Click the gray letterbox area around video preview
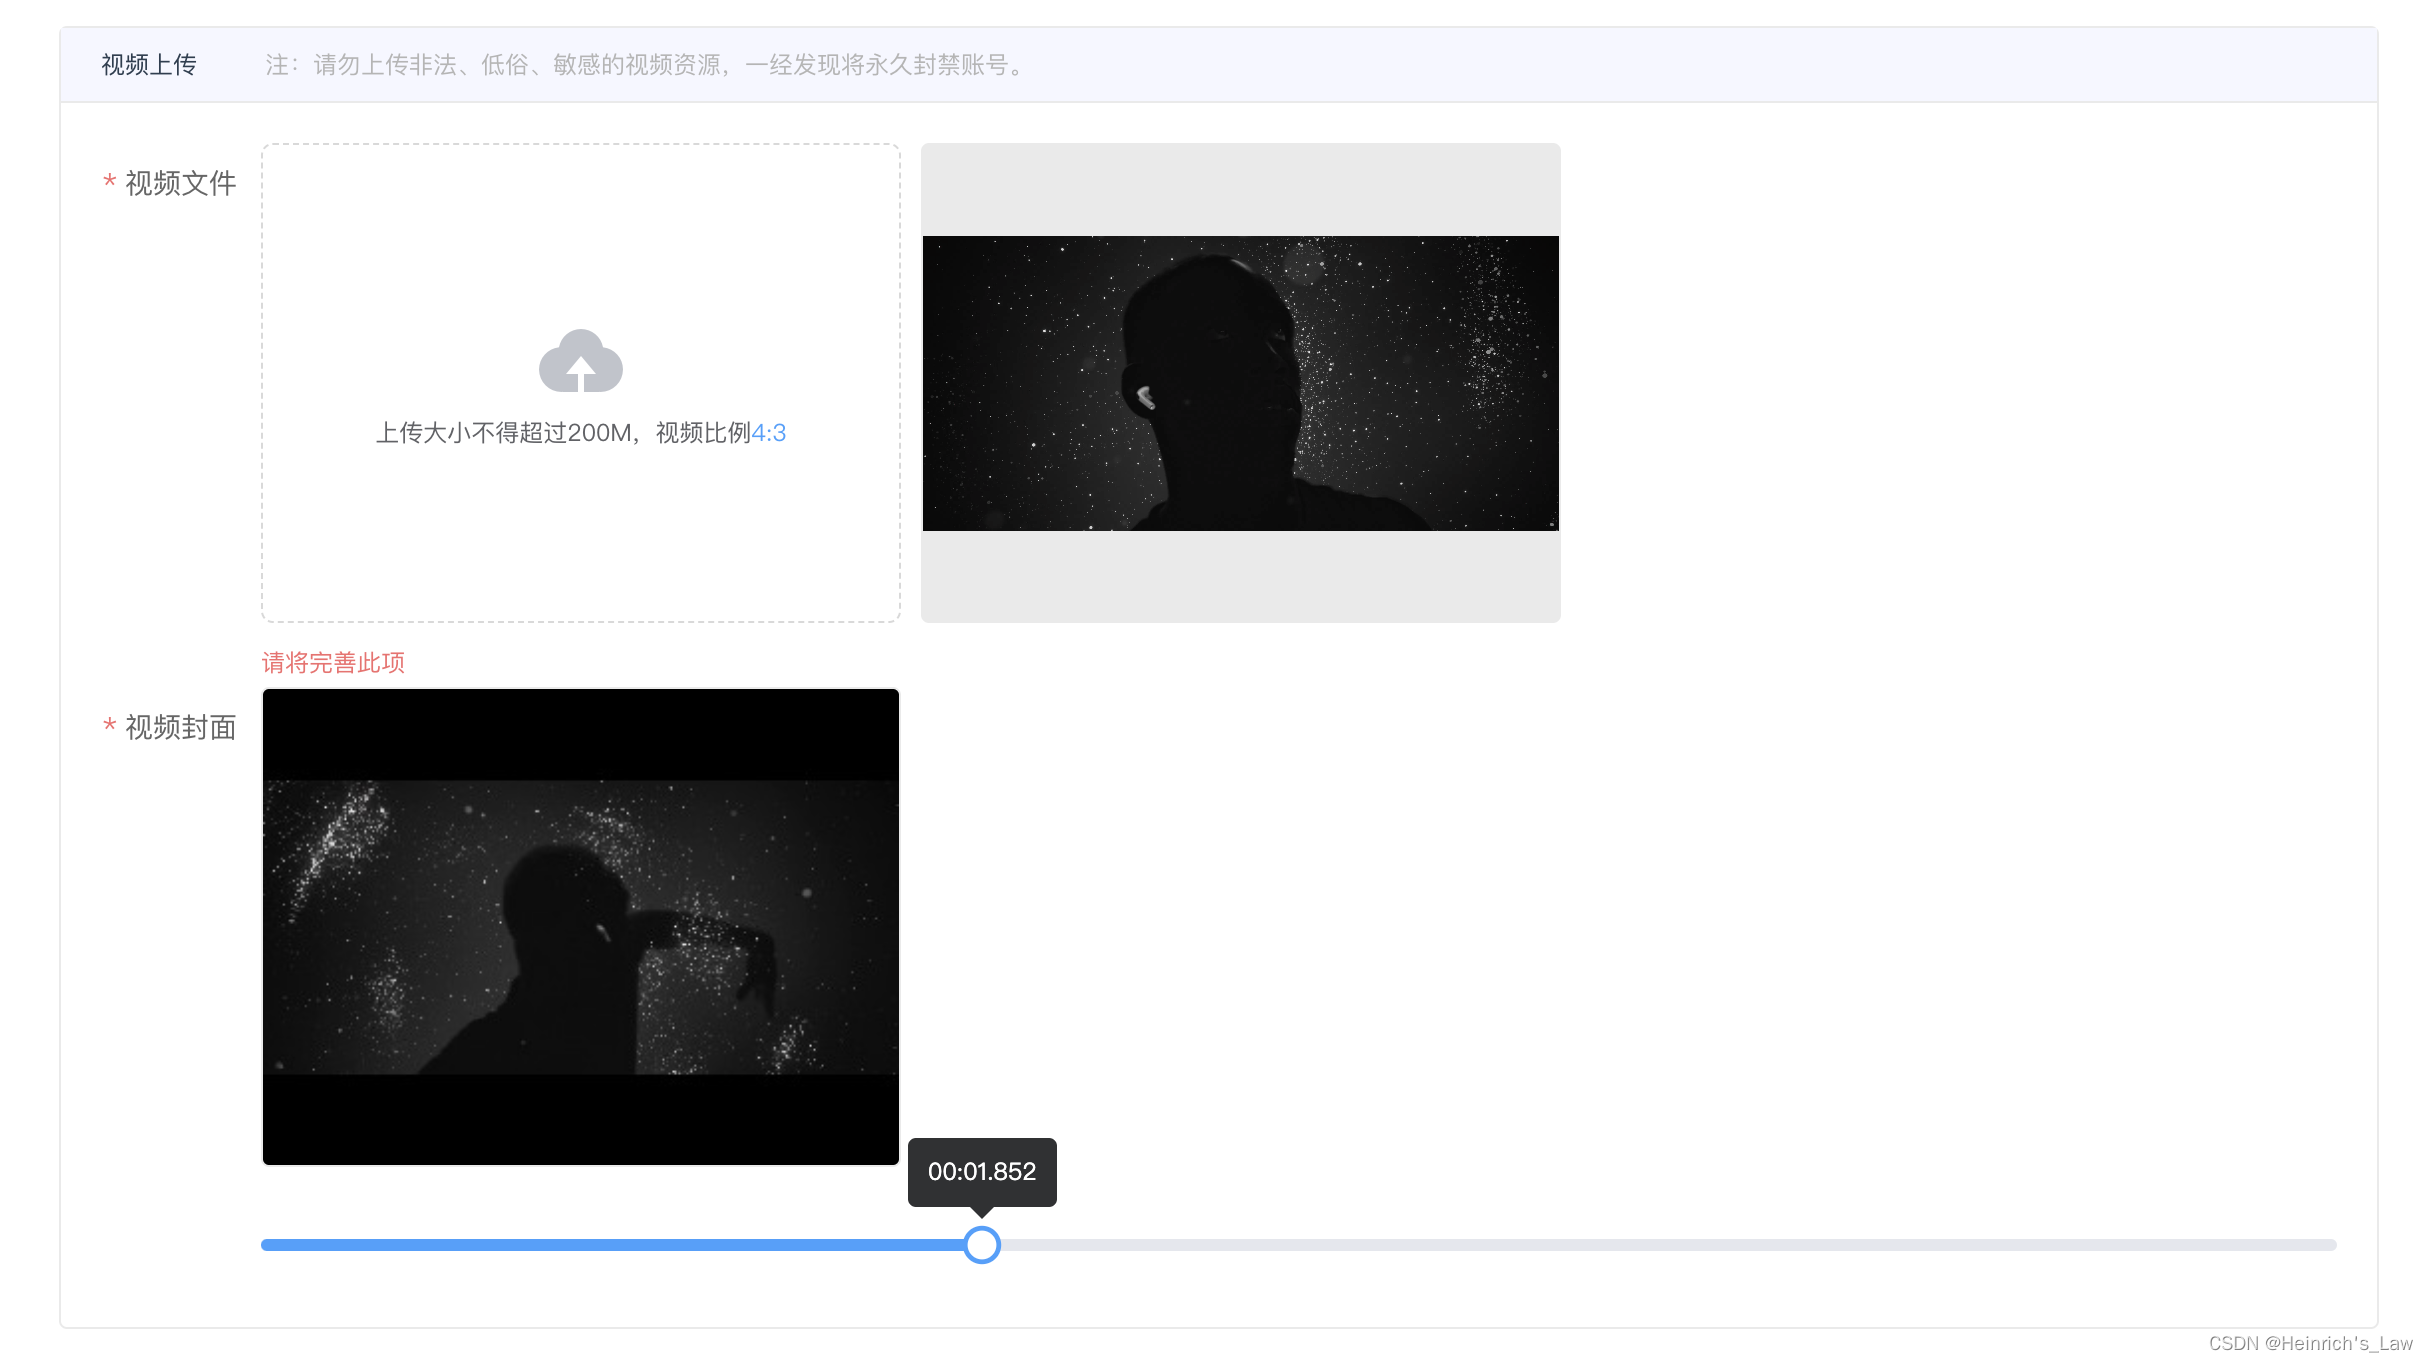The image size is (2428, 1362). click(1240, 188)
